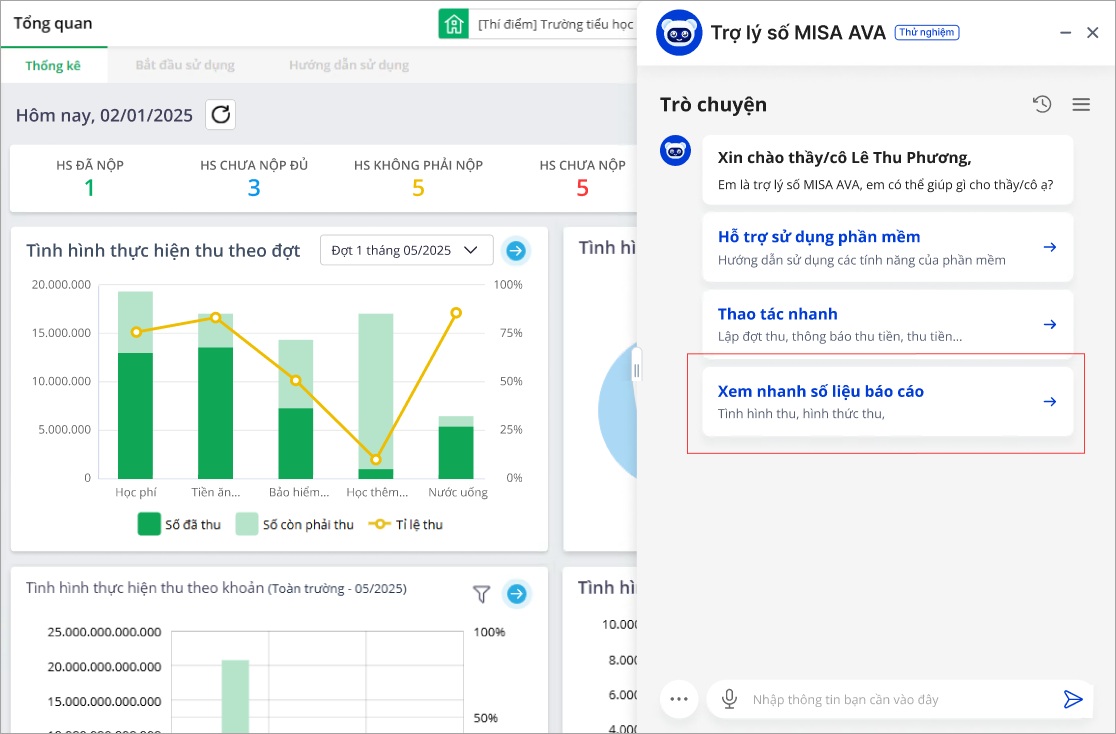Click the Nước uống bar in chart
Screen dimensions: 1116x734
[456, 447]
